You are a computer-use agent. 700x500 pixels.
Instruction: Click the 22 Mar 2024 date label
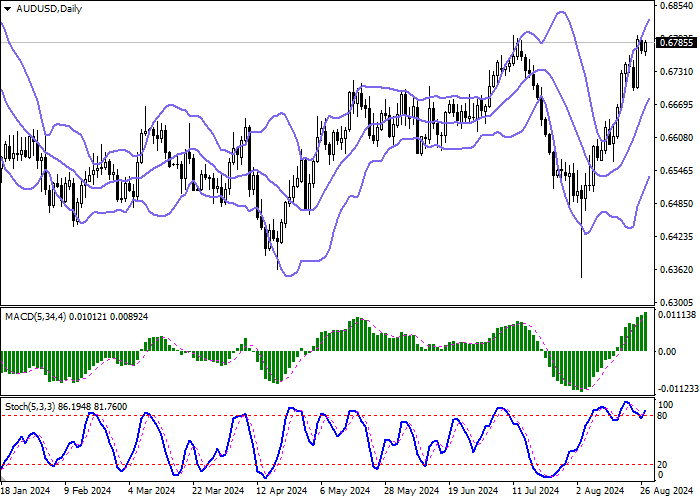(218, 491)
